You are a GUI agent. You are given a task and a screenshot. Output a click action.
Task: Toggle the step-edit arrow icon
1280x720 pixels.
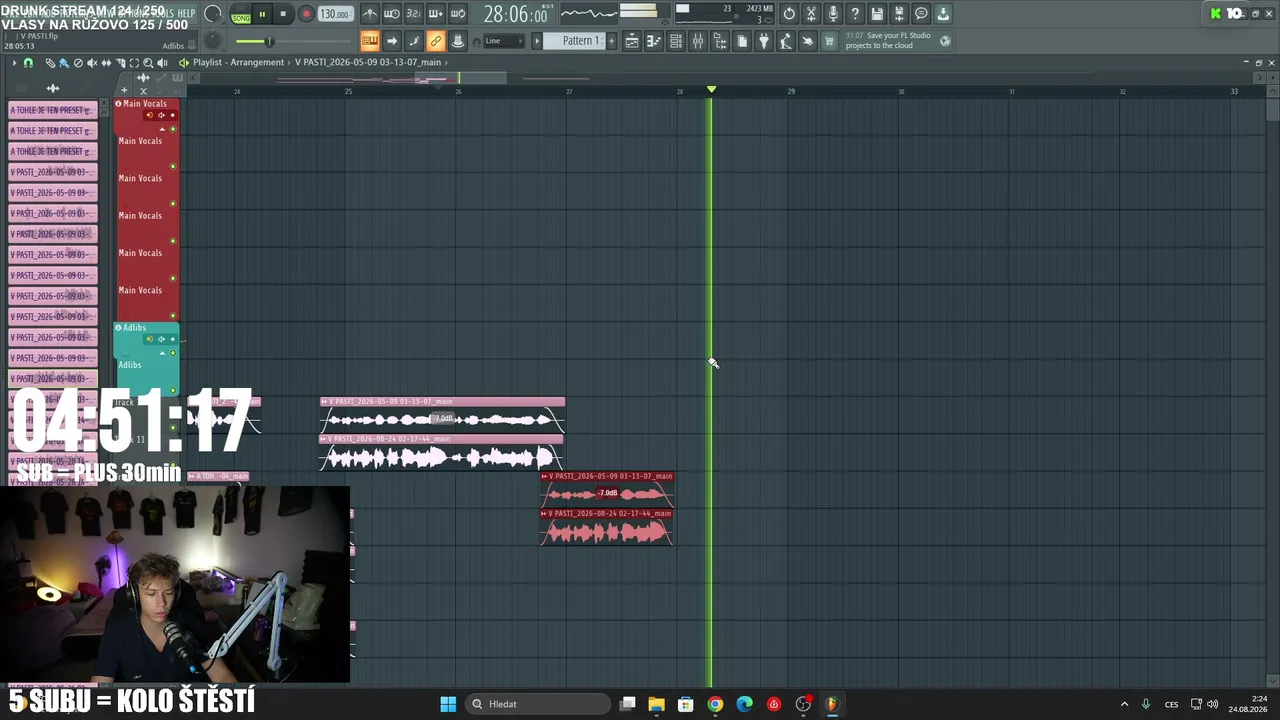click(392, 41)
